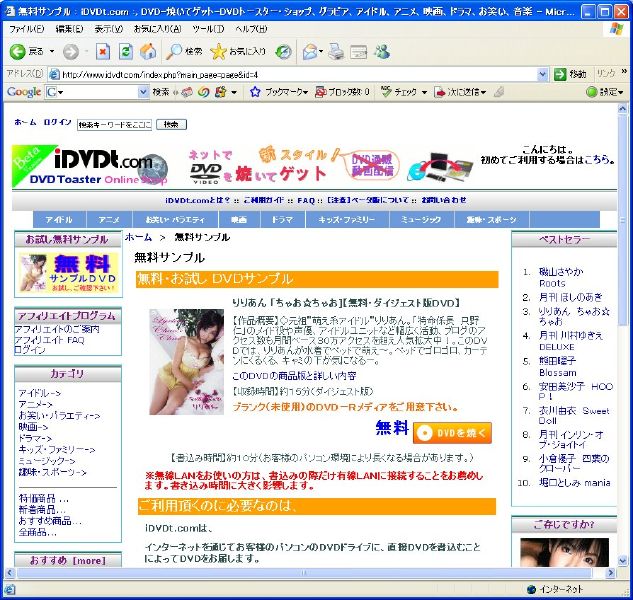
Task: Open the Google toolbar ブックマーク dropdown
Action: [278, 92]
